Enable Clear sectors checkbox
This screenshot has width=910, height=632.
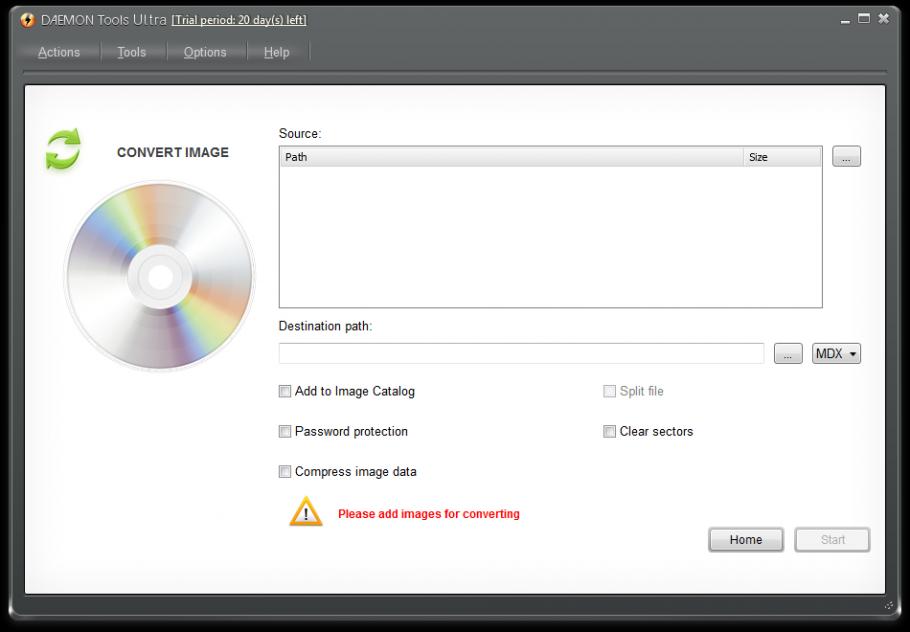pyautogui.click(x=609, y=431)
